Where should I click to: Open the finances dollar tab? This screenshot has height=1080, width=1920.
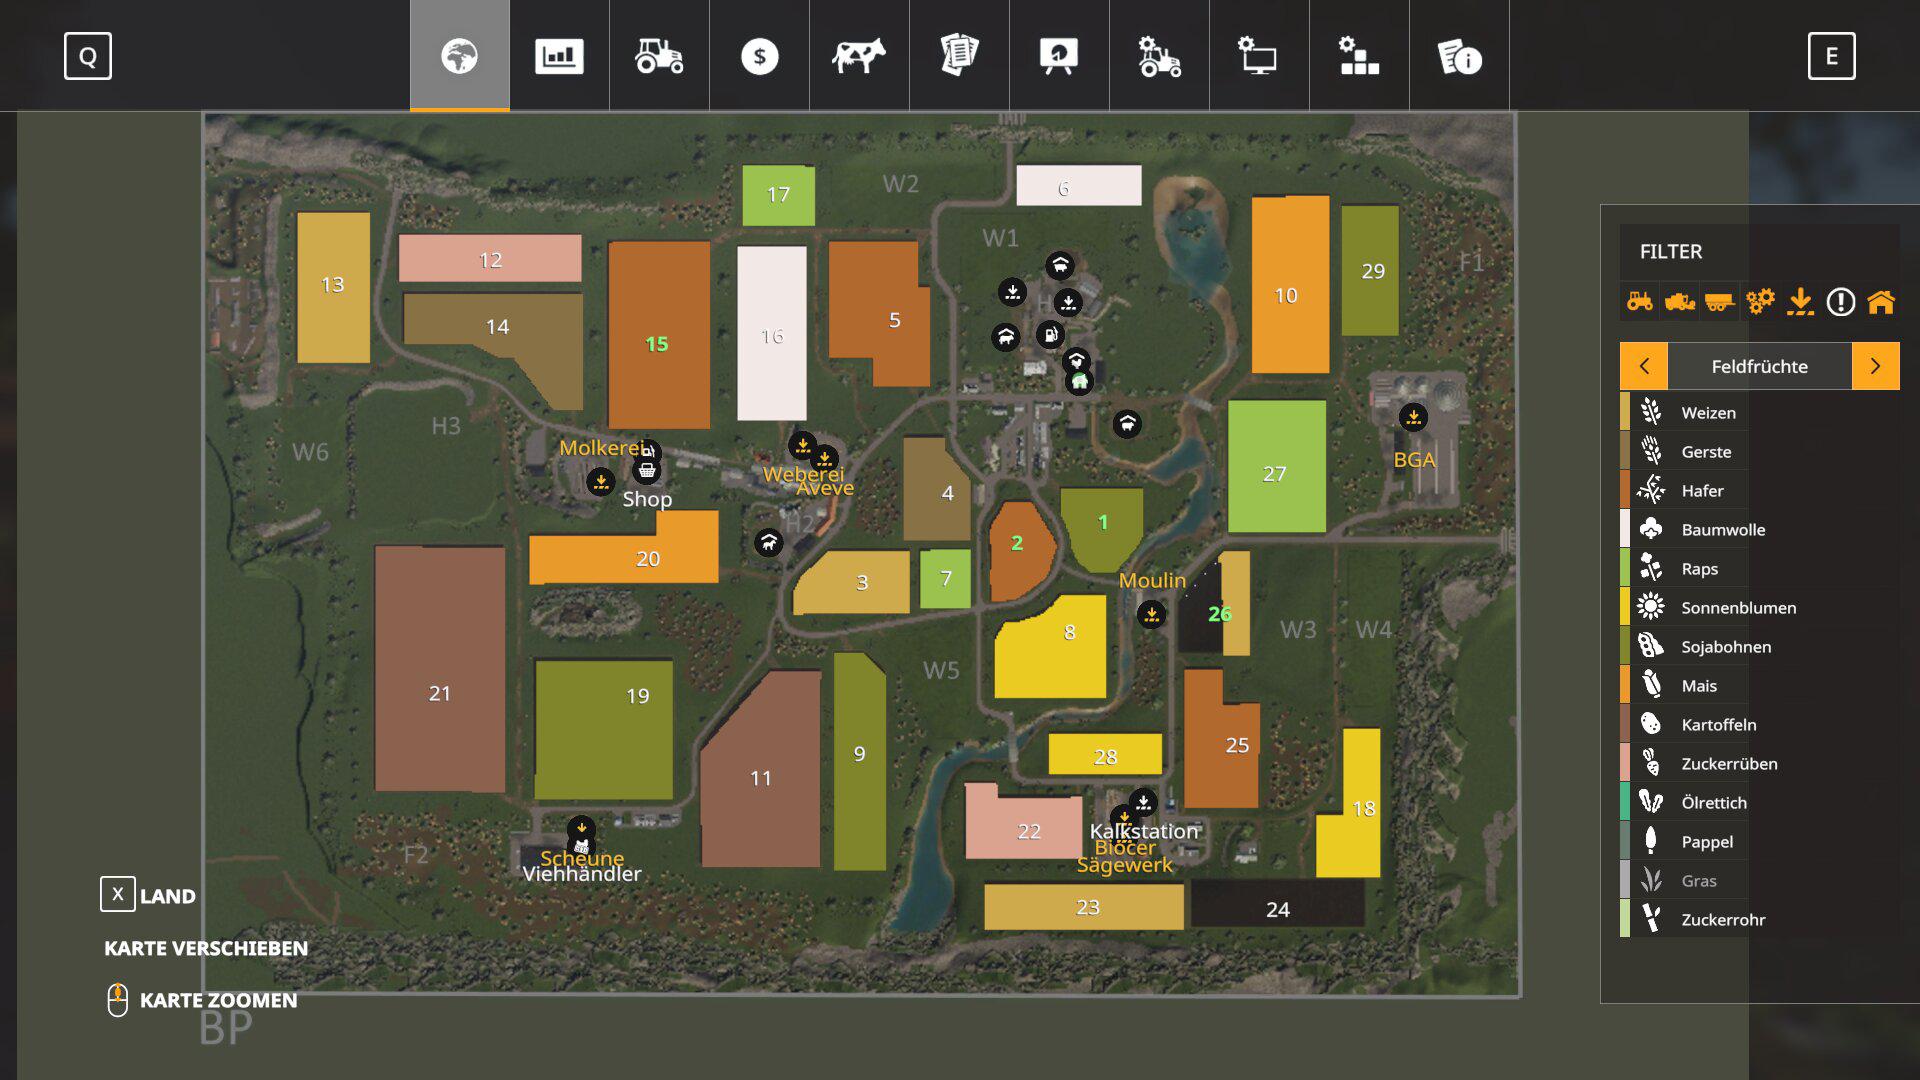click(759, 56)
